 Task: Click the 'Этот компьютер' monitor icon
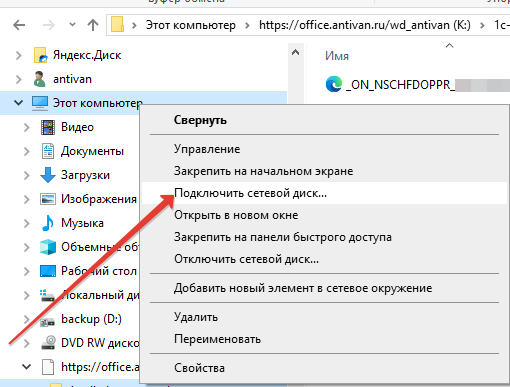40,103
